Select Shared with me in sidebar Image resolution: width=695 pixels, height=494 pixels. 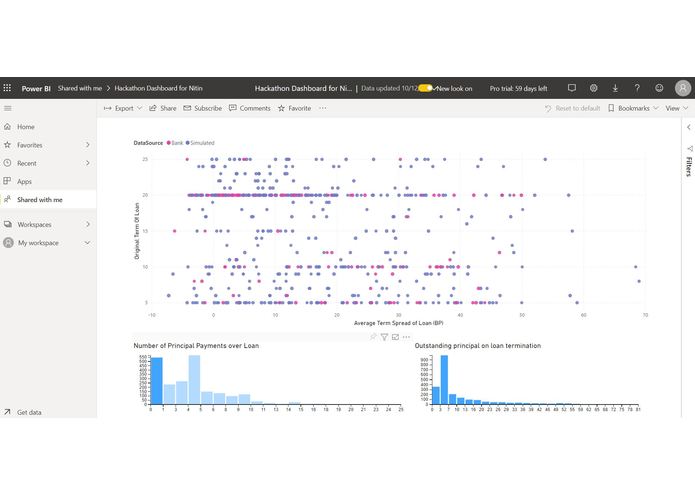48,199
